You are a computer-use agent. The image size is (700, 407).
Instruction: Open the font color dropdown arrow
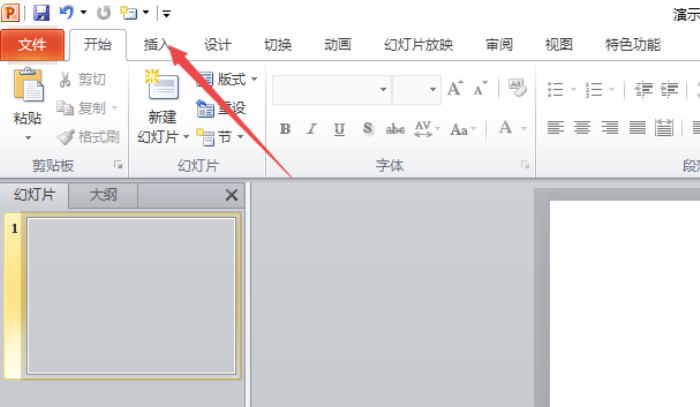pyautogui.click(x=523, y=128)
